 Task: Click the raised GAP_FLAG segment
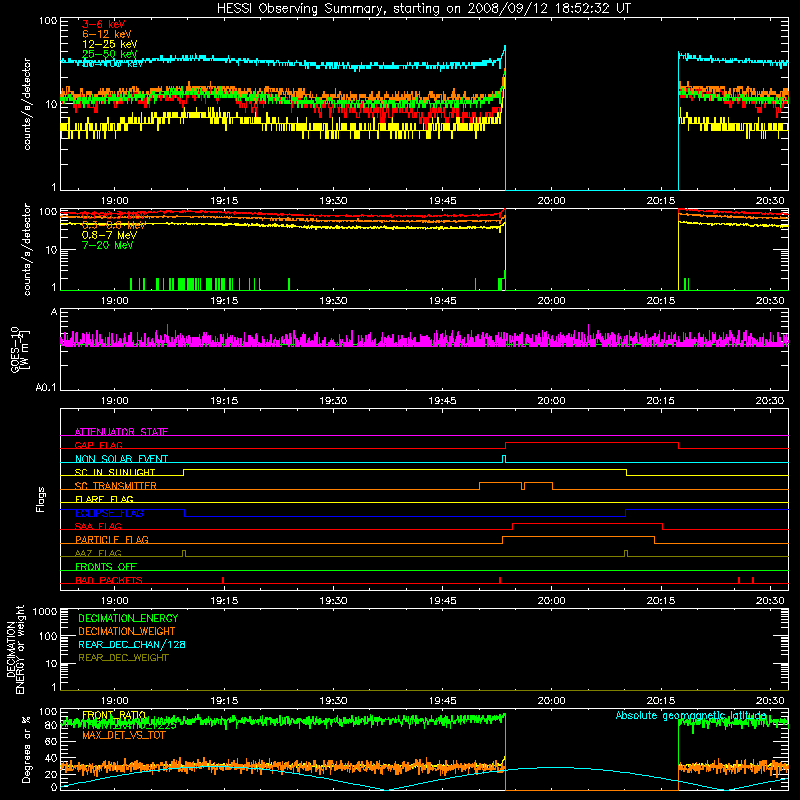592,443
